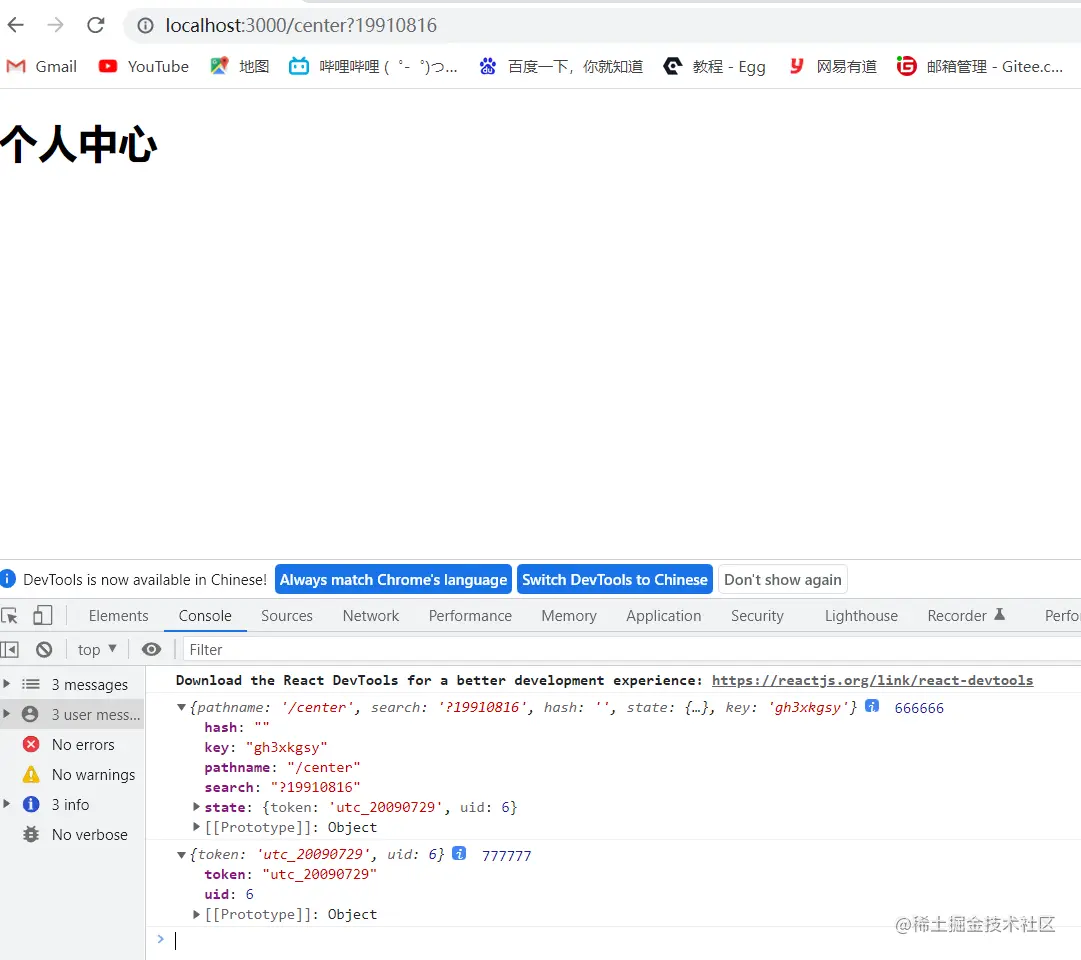This screenshot has height=960, width=1081.
Task: Click the yellow warning icon in sidebar
Action: 31,774
